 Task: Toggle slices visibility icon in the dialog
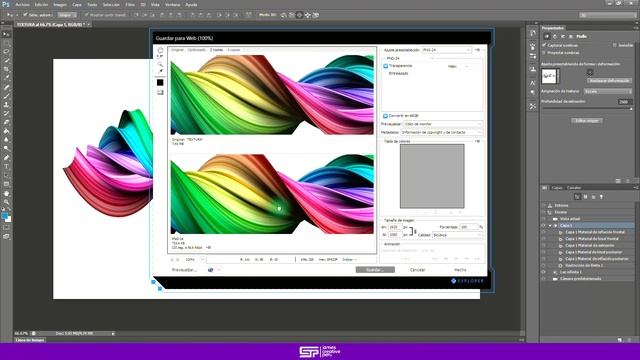coord(160,93)
